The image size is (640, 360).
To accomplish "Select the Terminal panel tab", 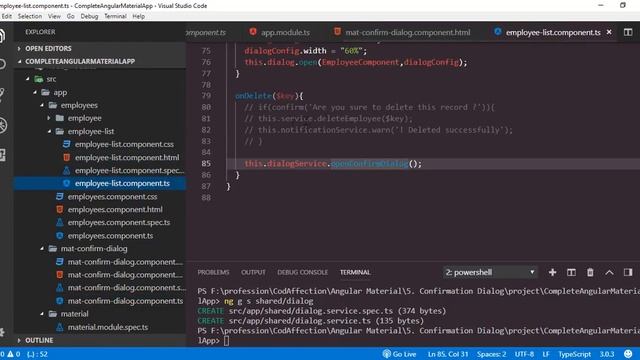I will point(355,272).
